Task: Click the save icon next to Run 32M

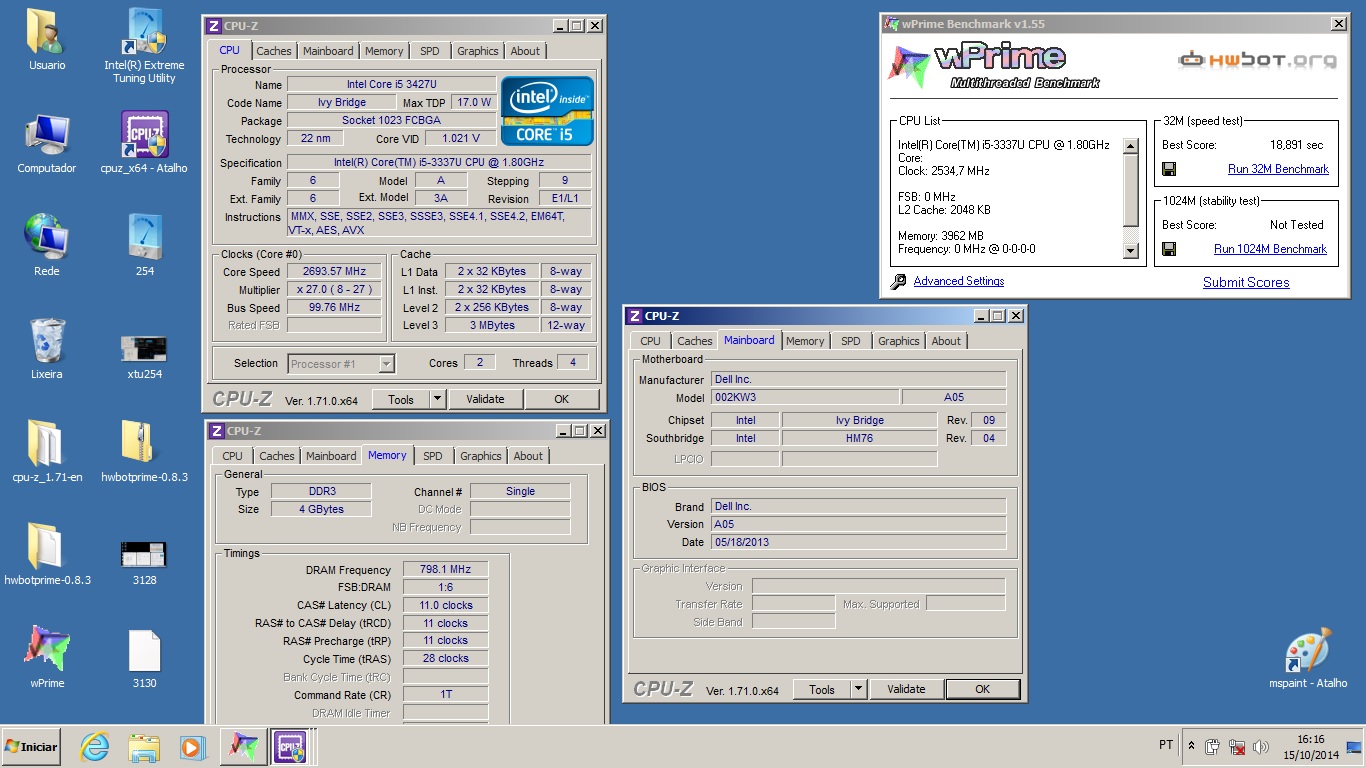Action: [x=1168, y=169]
